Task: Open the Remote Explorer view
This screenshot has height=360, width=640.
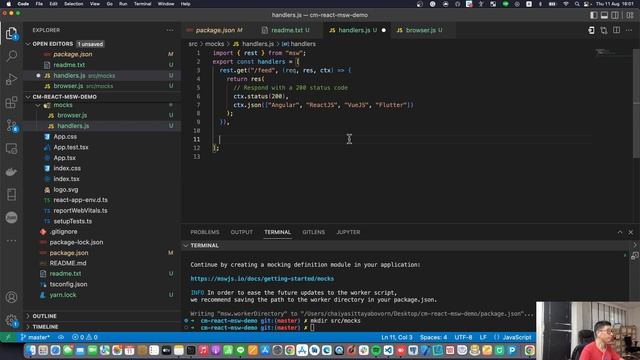Action: [x=11, y=149]
